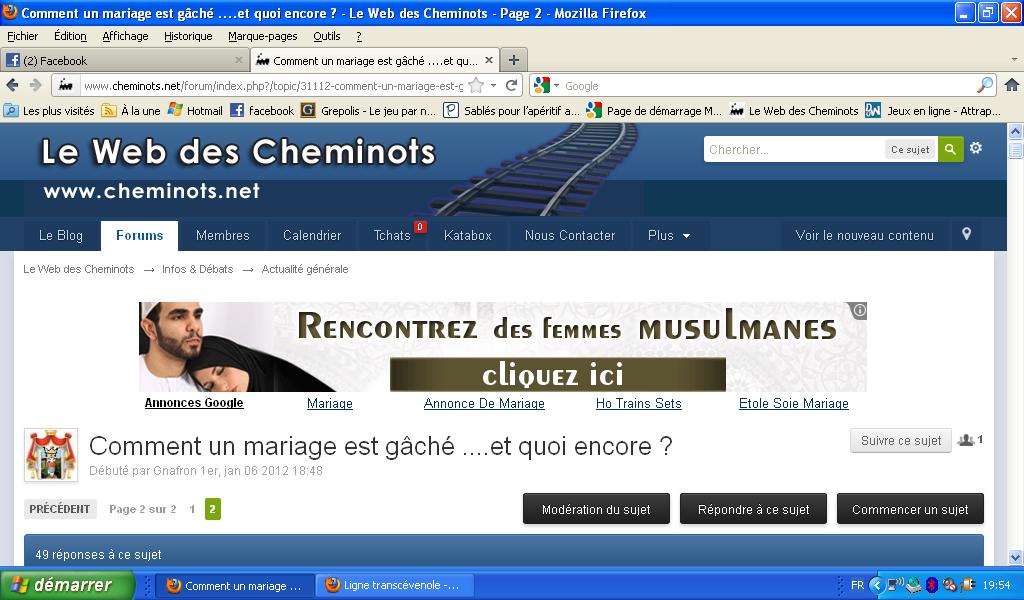Open the Marque-pages menu

point(262,36)
